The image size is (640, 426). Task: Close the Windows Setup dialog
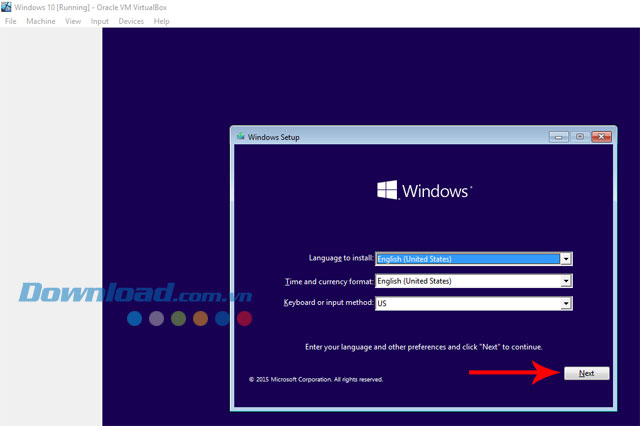(x=601, y=137)
